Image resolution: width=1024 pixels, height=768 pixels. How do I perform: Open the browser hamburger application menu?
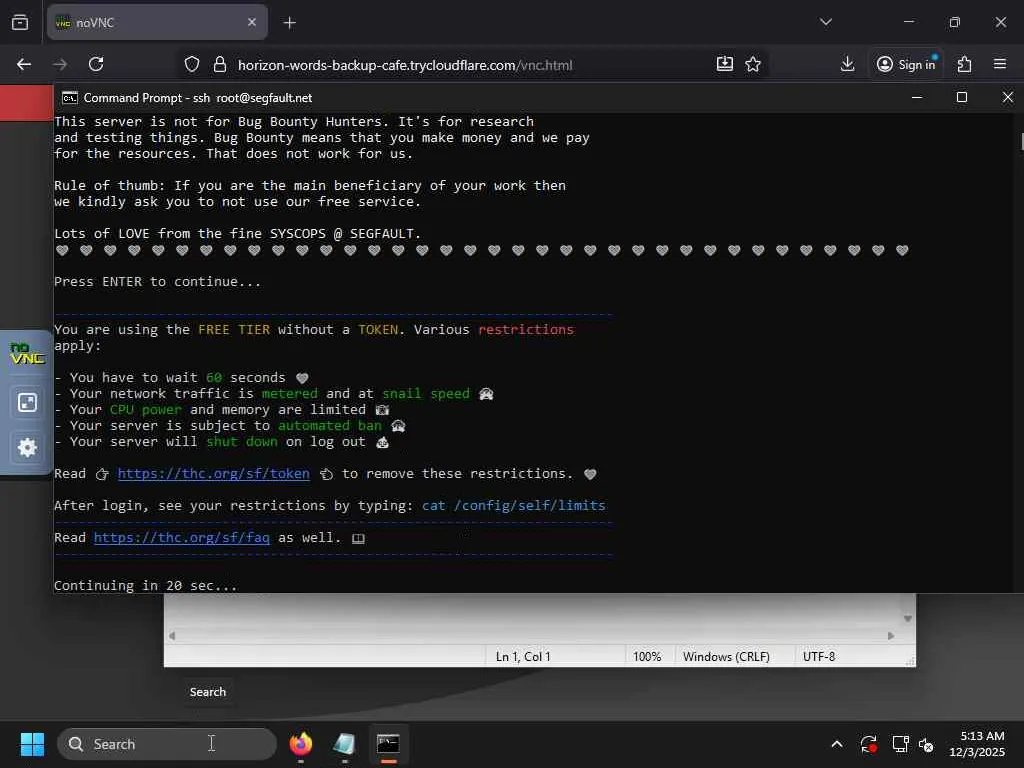[1000, 64]
